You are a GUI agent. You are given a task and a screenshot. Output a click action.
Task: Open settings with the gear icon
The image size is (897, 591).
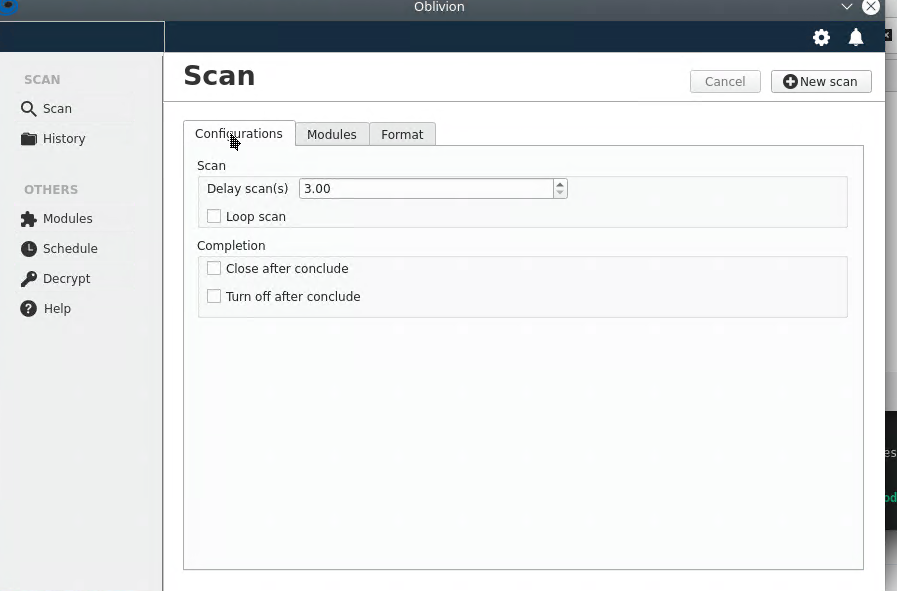pos(821,37)
